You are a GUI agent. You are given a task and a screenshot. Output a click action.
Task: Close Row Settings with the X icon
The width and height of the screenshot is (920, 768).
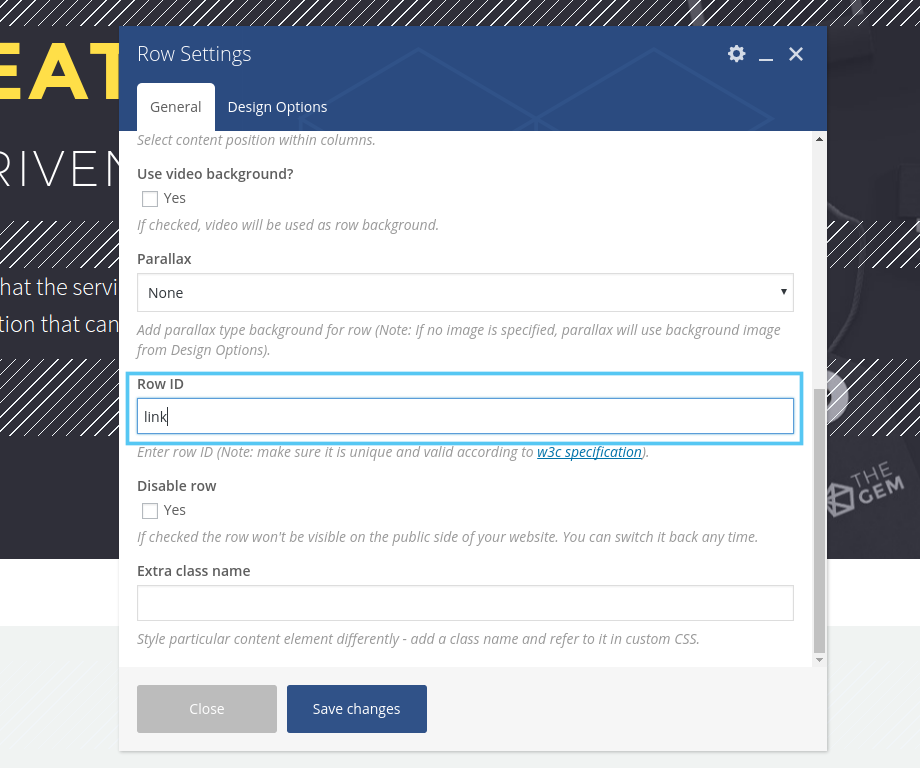click(796, 54)
